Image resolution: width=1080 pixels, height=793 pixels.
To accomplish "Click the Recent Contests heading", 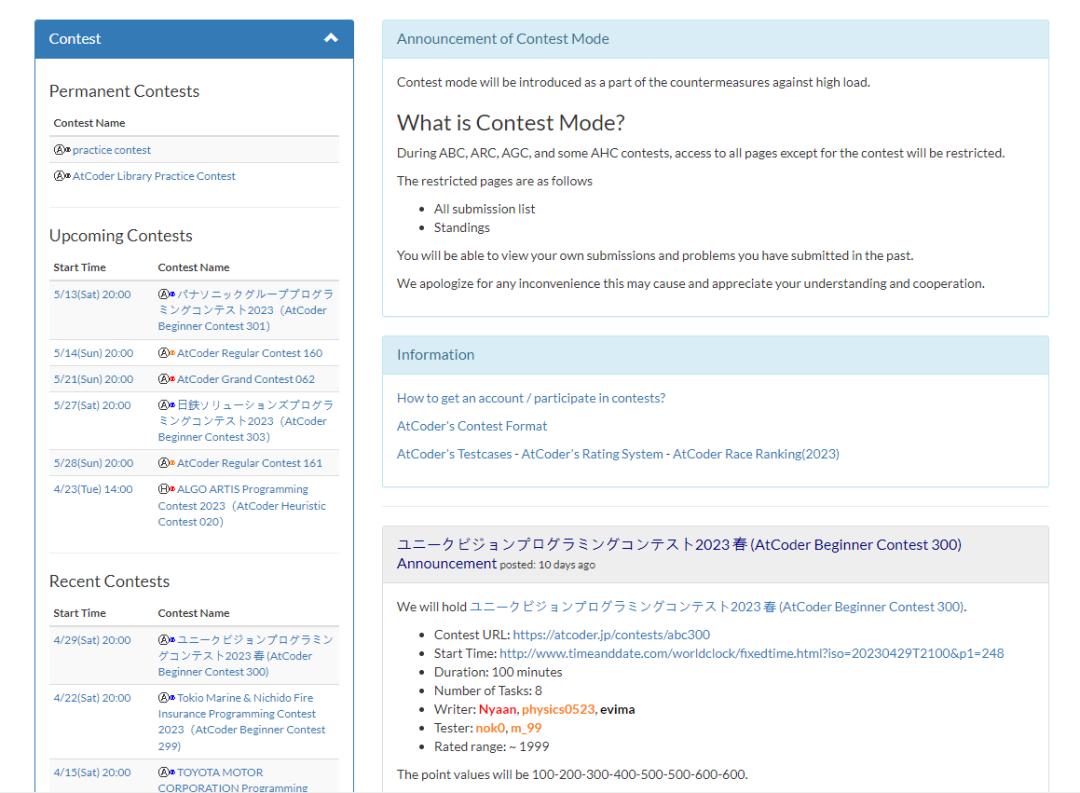I will (109, 581).
